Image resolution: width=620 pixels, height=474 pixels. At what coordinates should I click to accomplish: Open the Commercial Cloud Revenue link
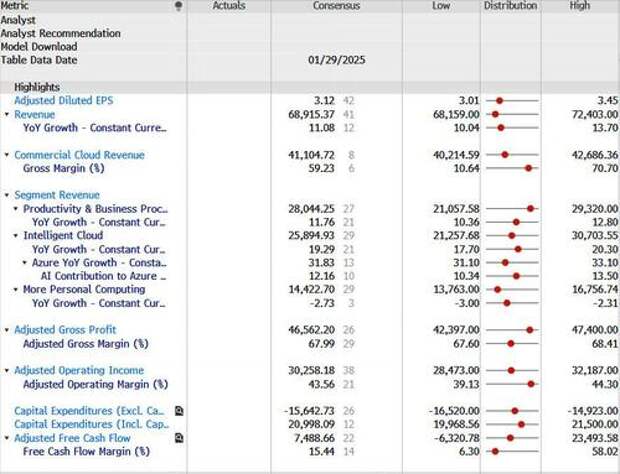tap(79, 155)
